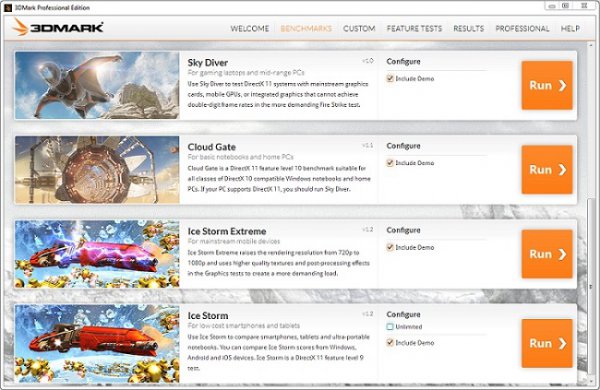This screenshot has height=390, width=600.
Task: Open the Welcome tab
Action: pos(249,28)
